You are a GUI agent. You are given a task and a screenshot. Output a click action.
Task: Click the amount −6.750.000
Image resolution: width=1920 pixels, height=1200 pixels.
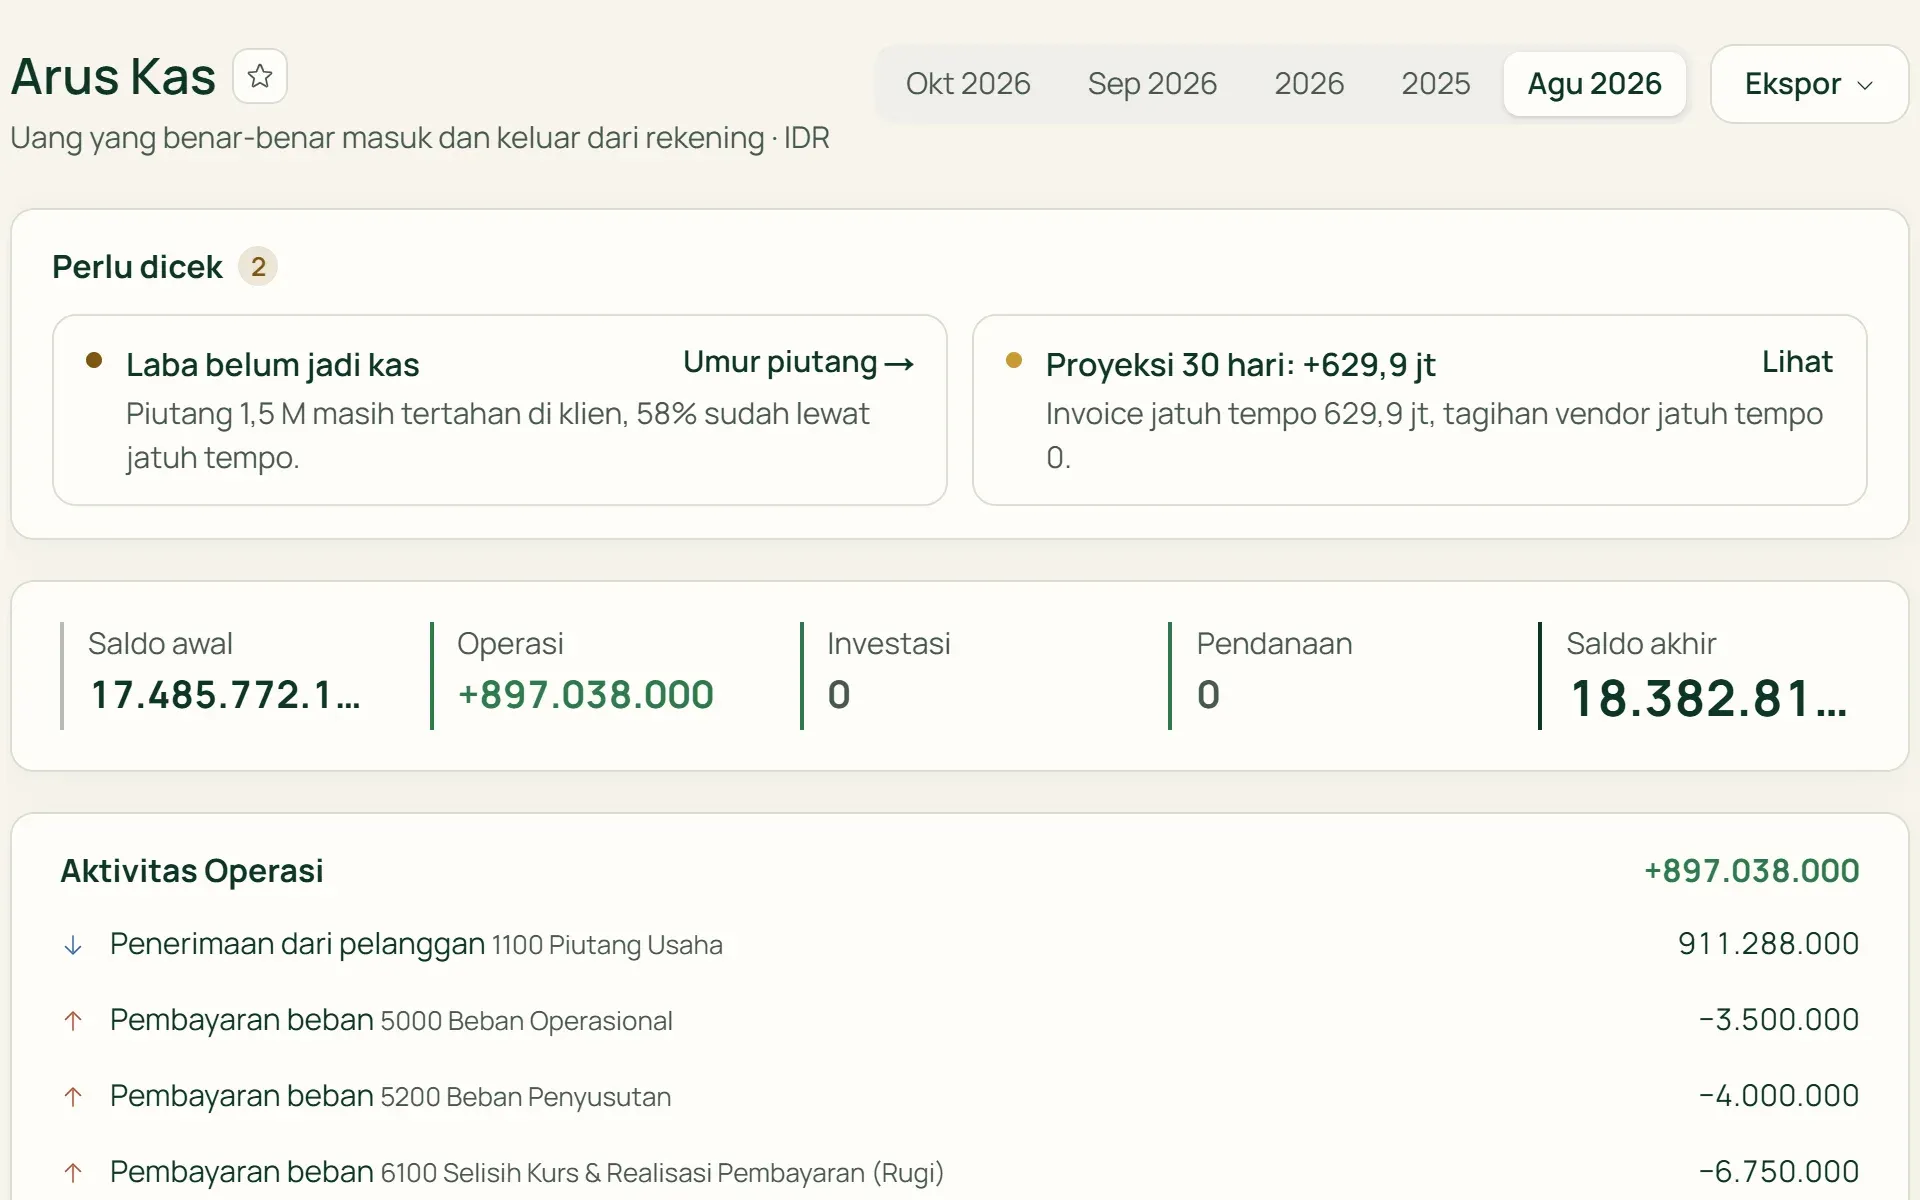(1779, 1172)
